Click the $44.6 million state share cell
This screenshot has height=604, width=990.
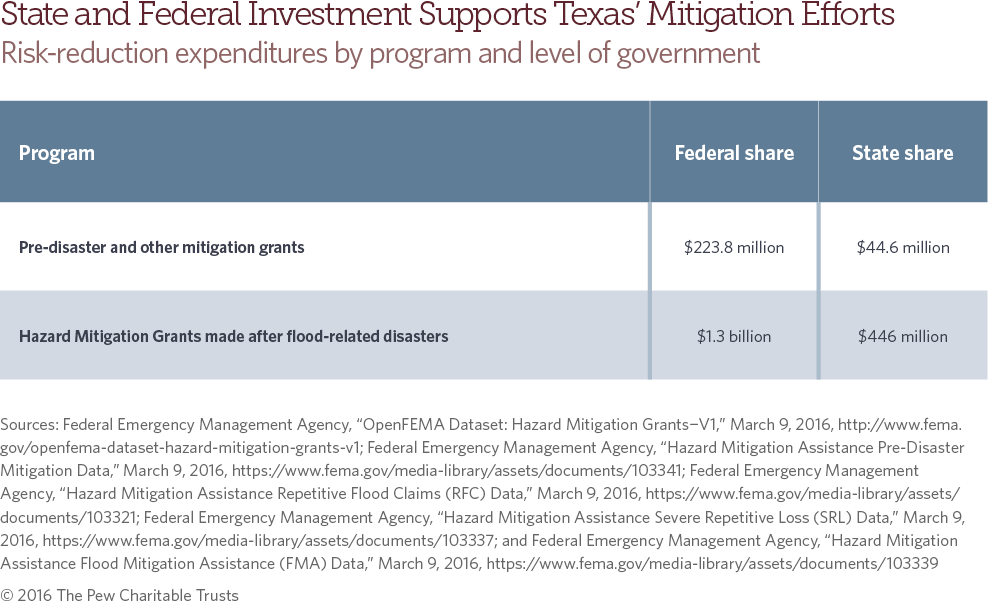(x=902, y=247)
